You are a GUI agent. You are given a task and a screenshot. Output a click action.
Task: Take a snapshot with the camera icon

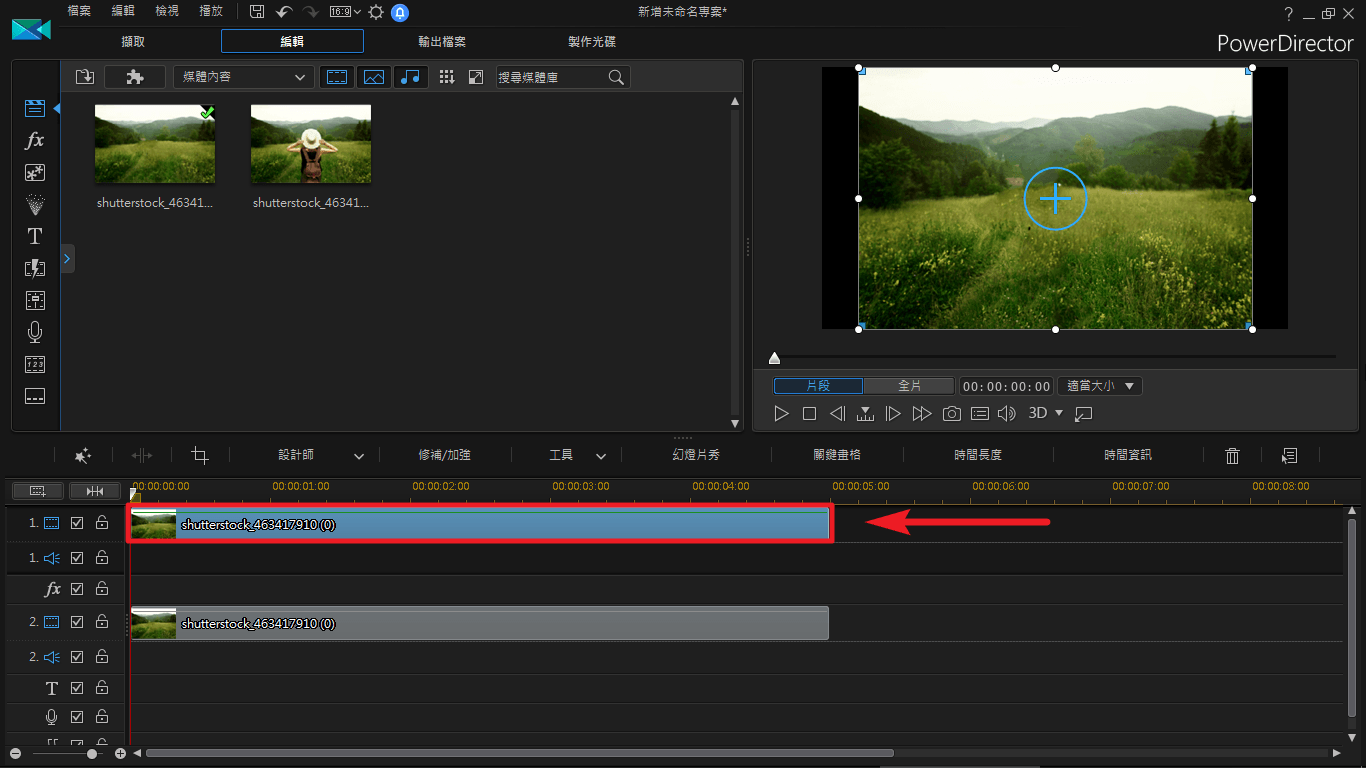[x=952, y=413]
